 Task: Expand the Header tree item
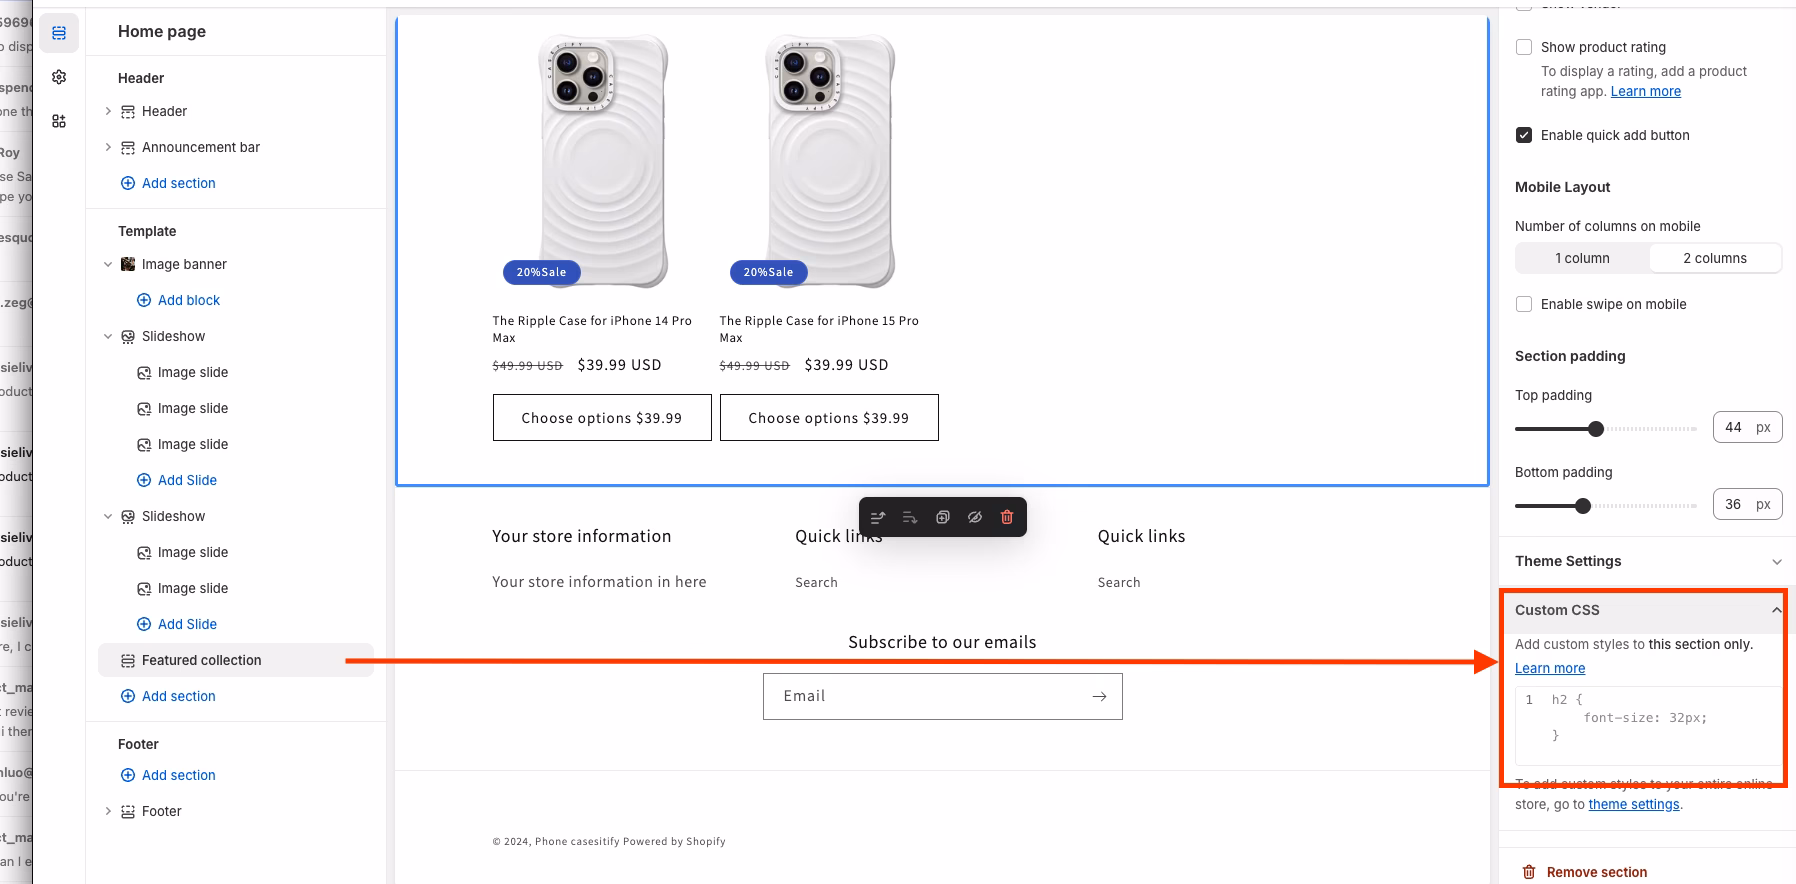pyautogui.click(x=109, y=111)
